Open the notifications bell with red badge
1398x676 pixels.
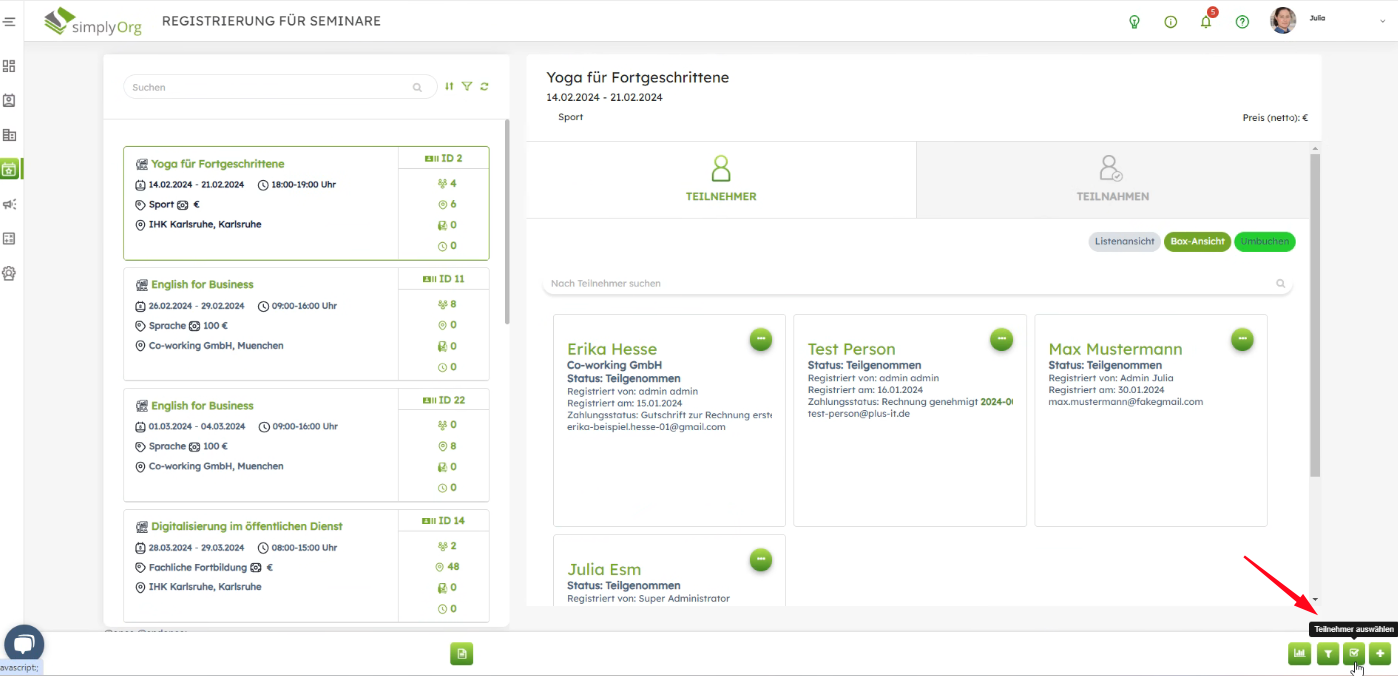click(x=1207, y=21)
